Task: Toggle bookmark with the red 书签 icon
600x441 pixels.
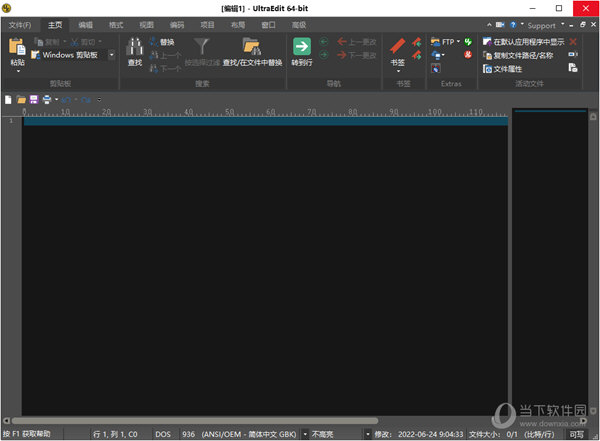Action: click(398, 46)
